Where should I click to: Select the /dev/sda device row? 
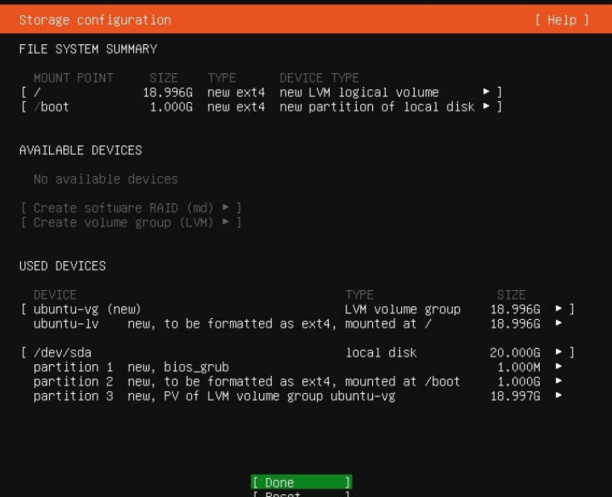[297, 353]
